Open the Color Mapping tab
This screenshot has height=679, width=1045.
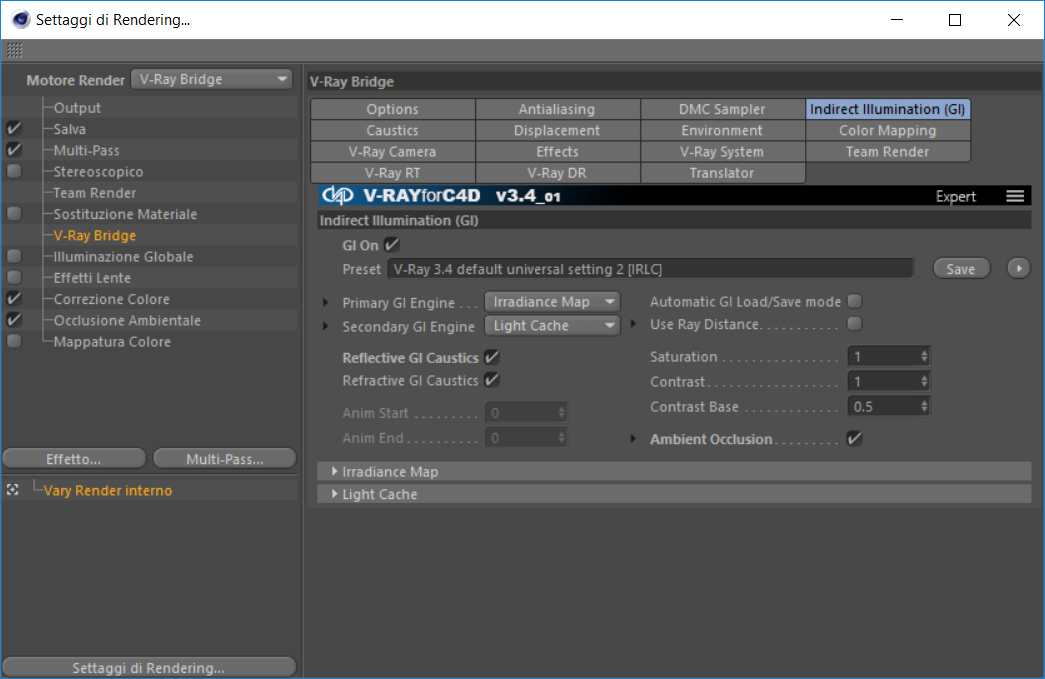888,131
